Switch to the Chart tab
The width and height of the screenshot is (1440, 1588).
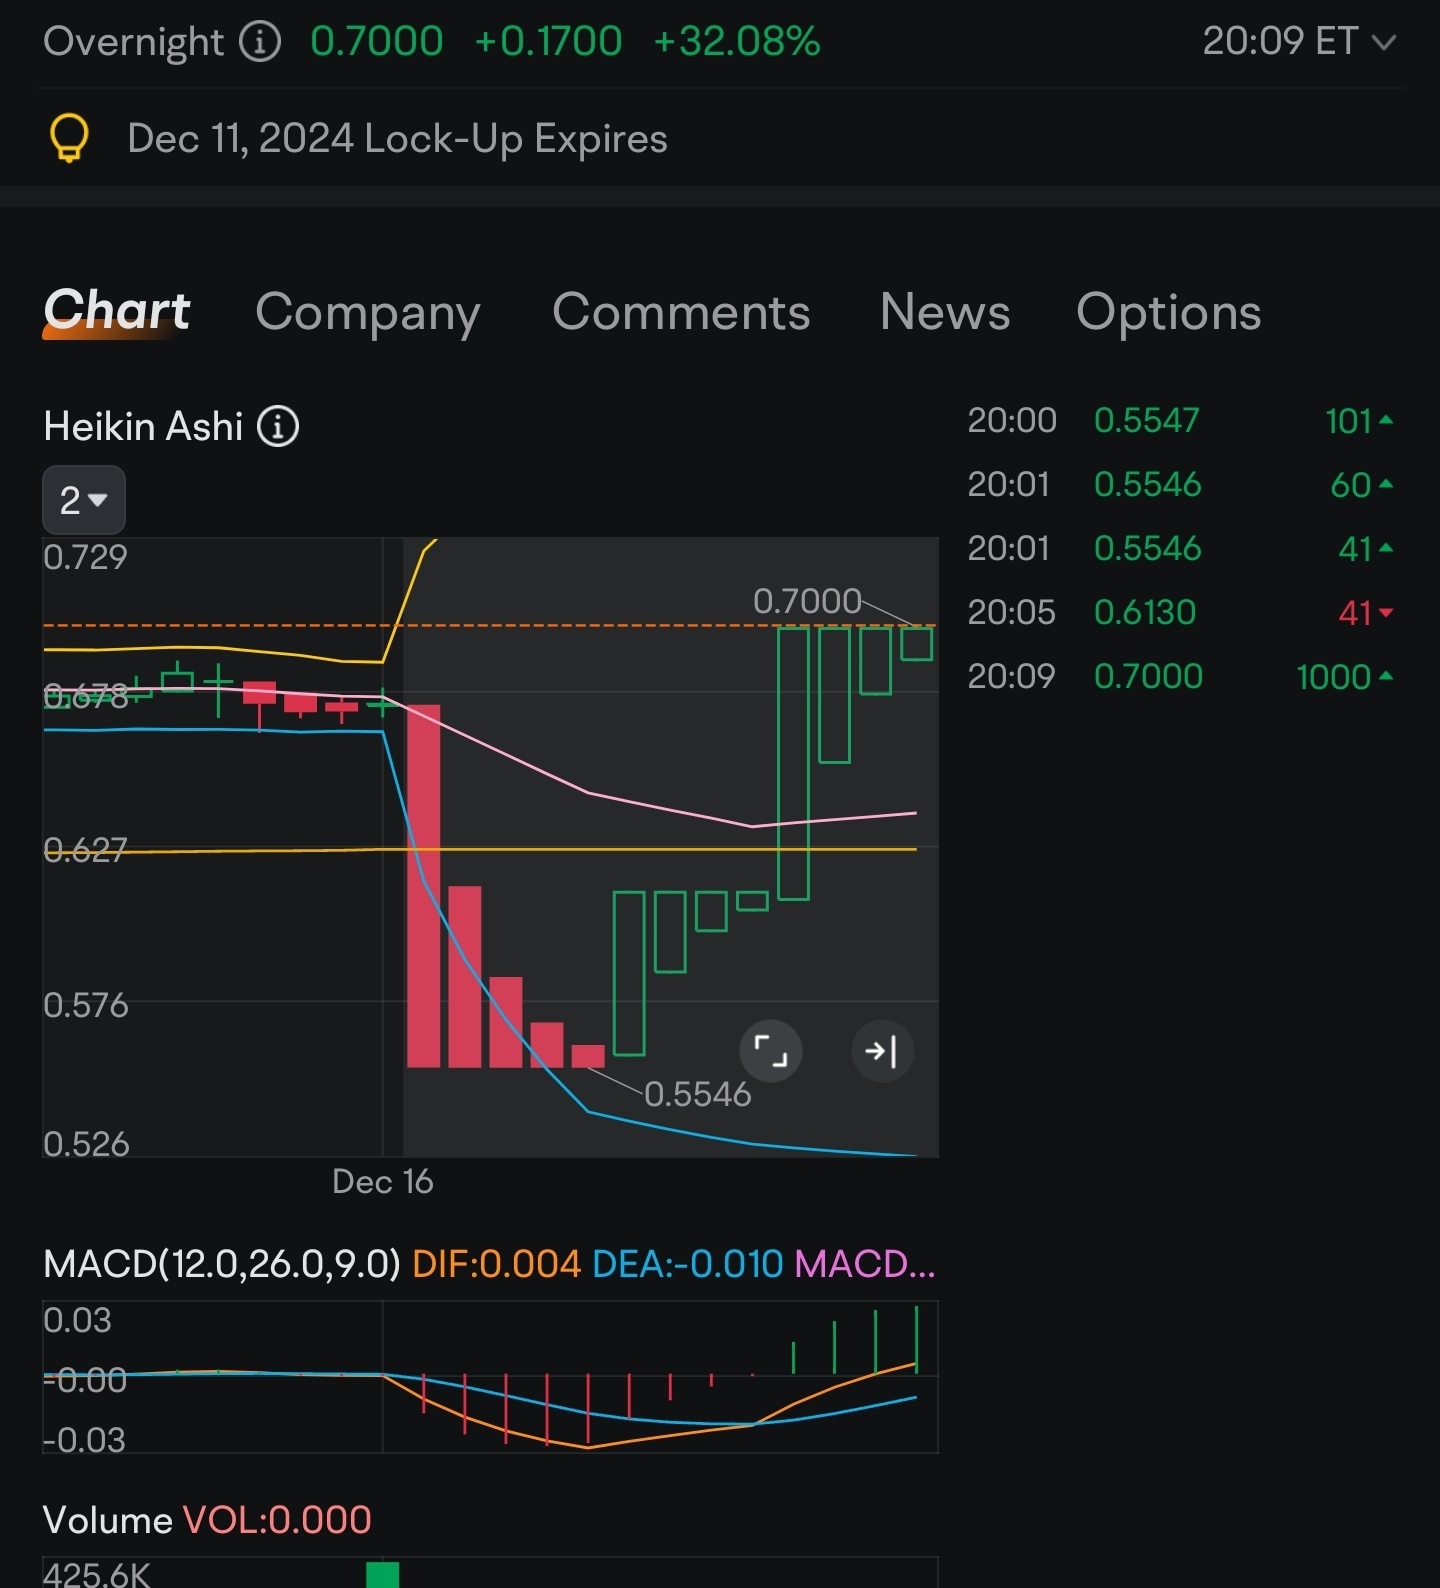point(117,311)
